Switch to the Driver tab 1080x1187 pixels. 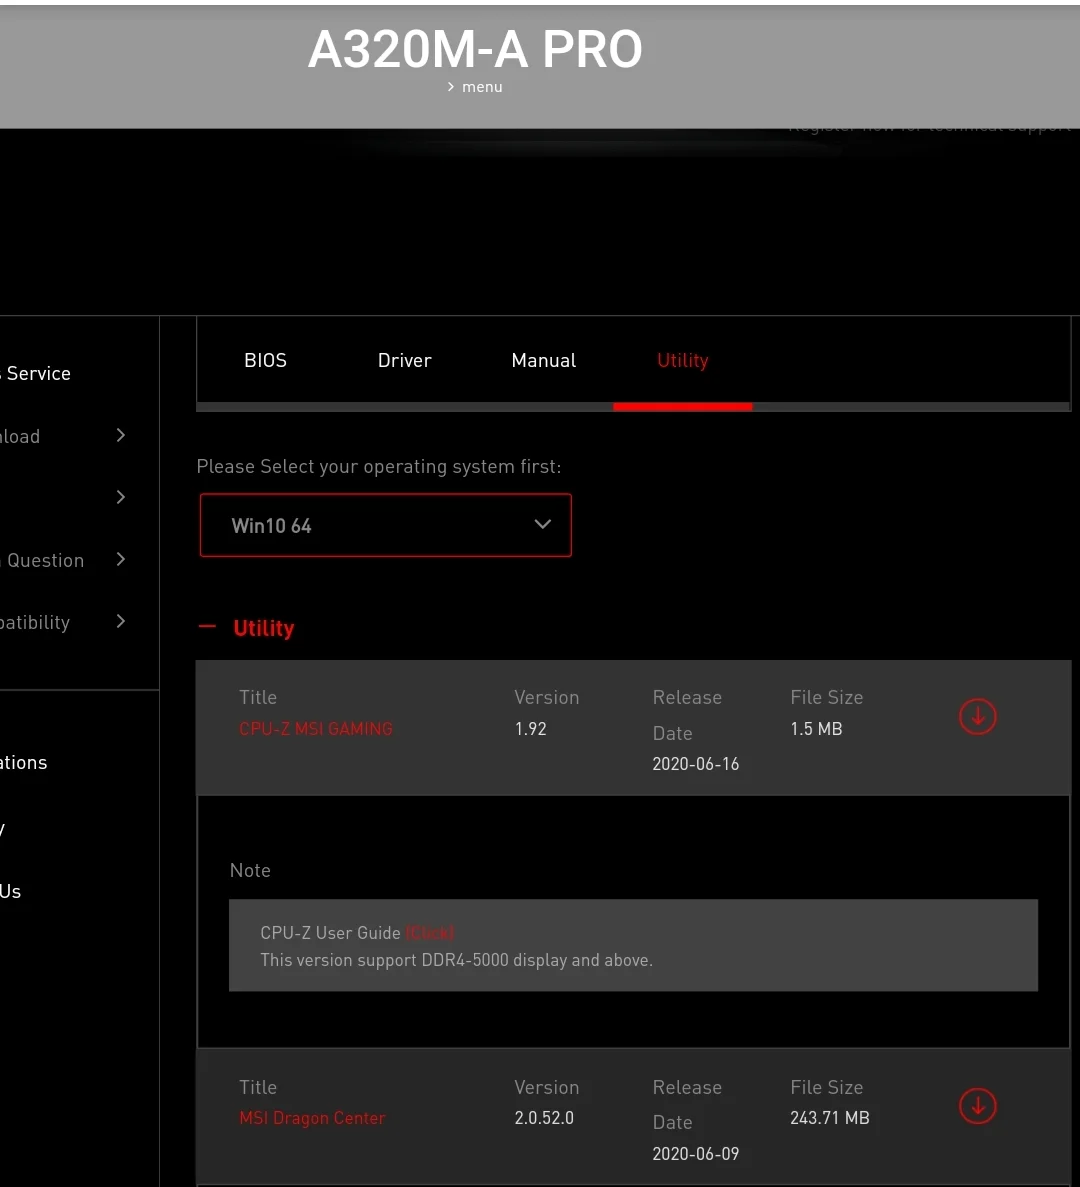(x=404, y=360)
